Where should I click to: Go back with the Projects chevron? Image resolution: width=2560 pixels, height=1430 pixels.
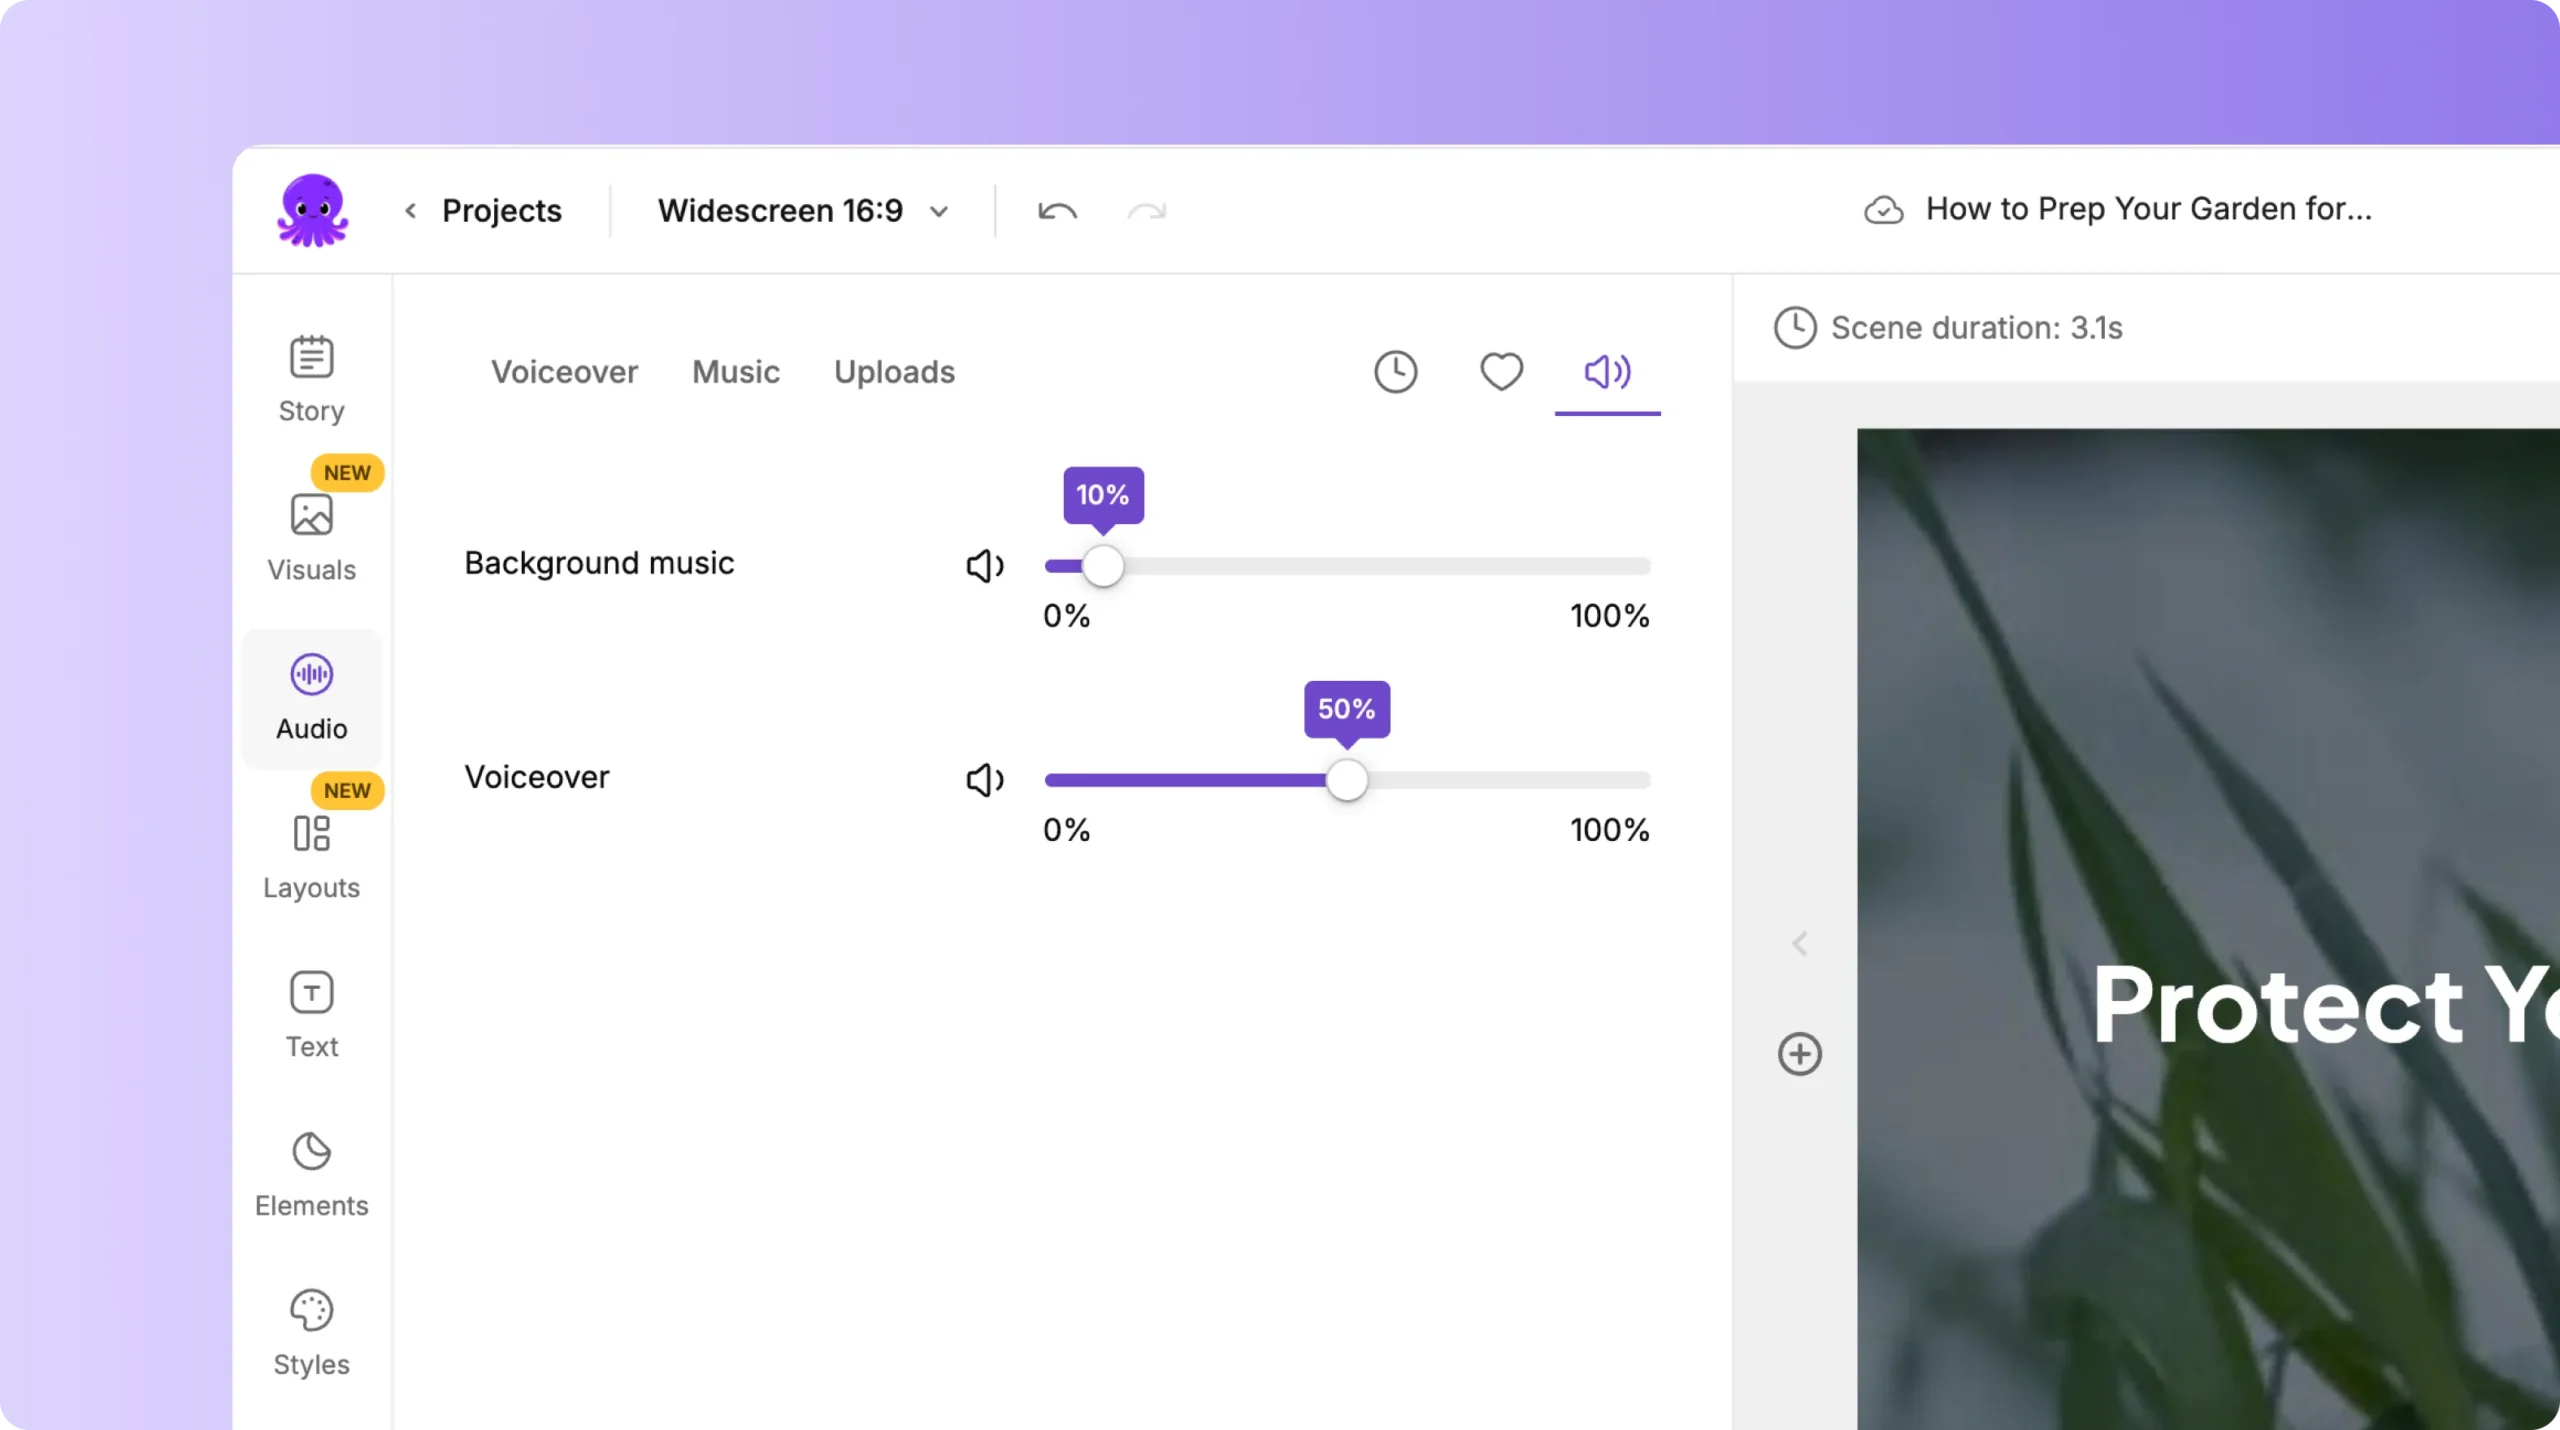tap(411, 211)
